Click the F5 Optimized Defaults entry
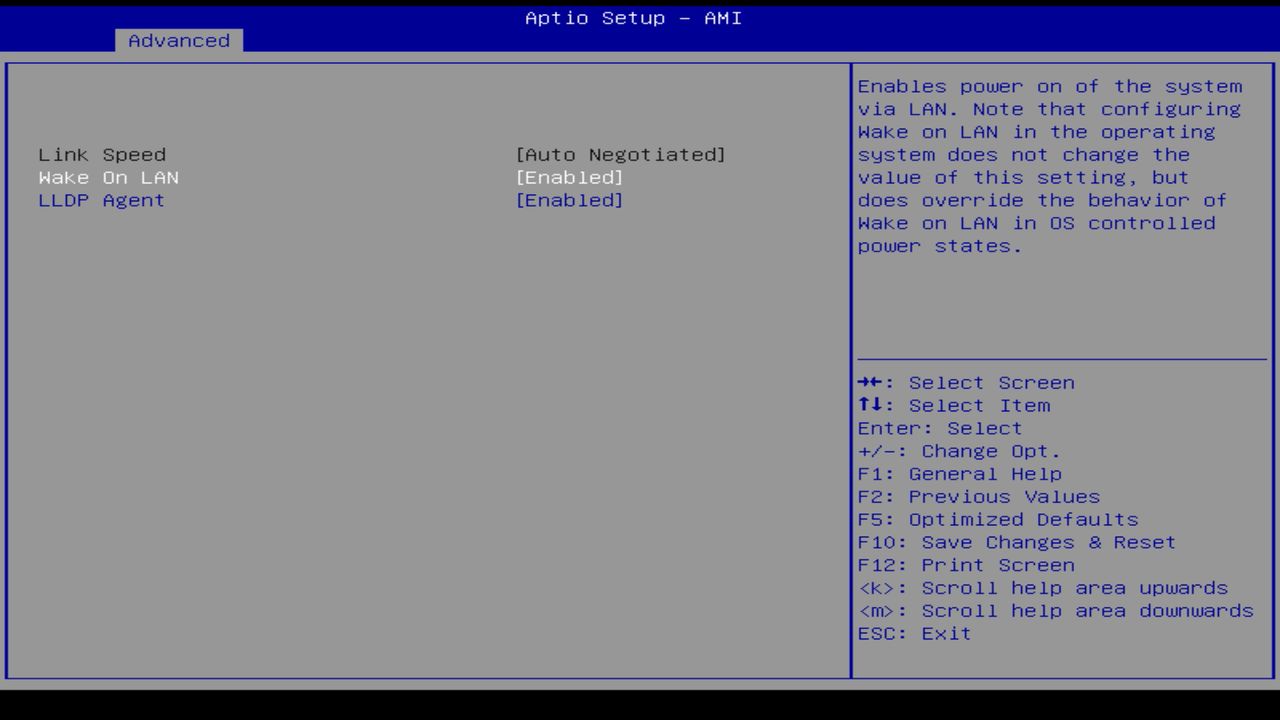 (997, 519)
